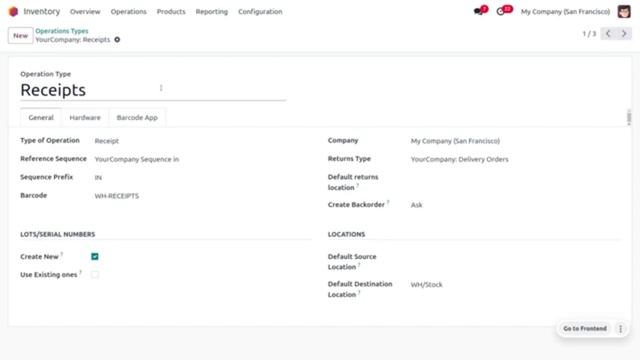Switch to the Barcode App tab

[x=137, y=118]
